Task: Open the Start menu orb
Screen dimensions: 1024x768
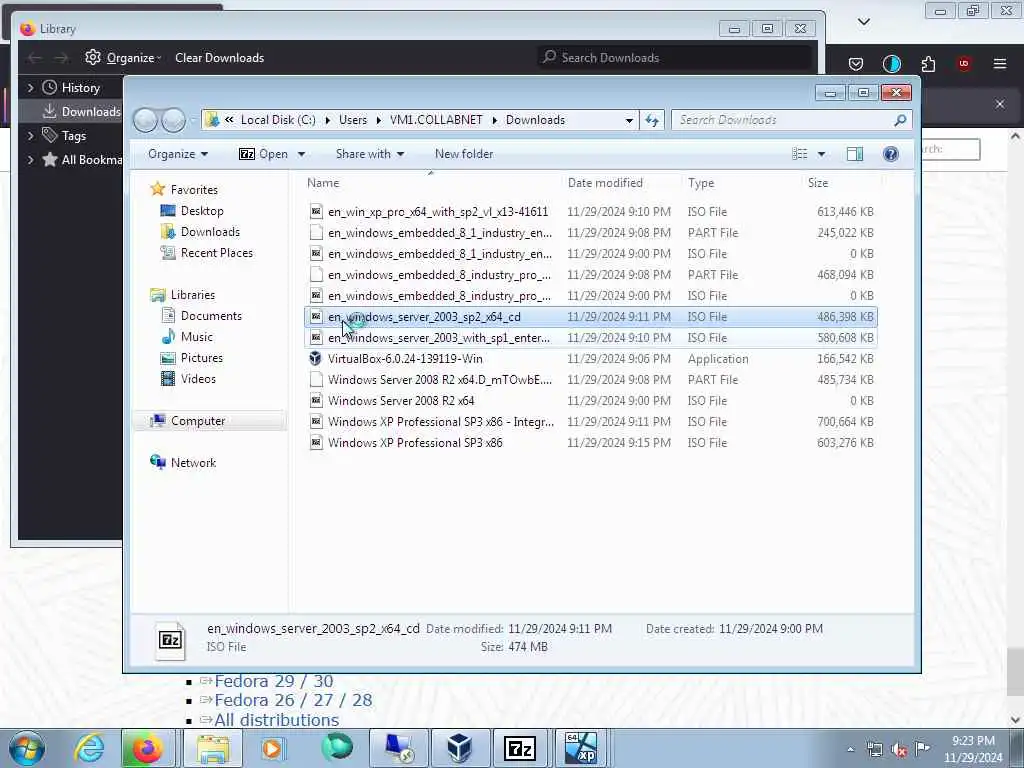Action: tap(26, 748)
